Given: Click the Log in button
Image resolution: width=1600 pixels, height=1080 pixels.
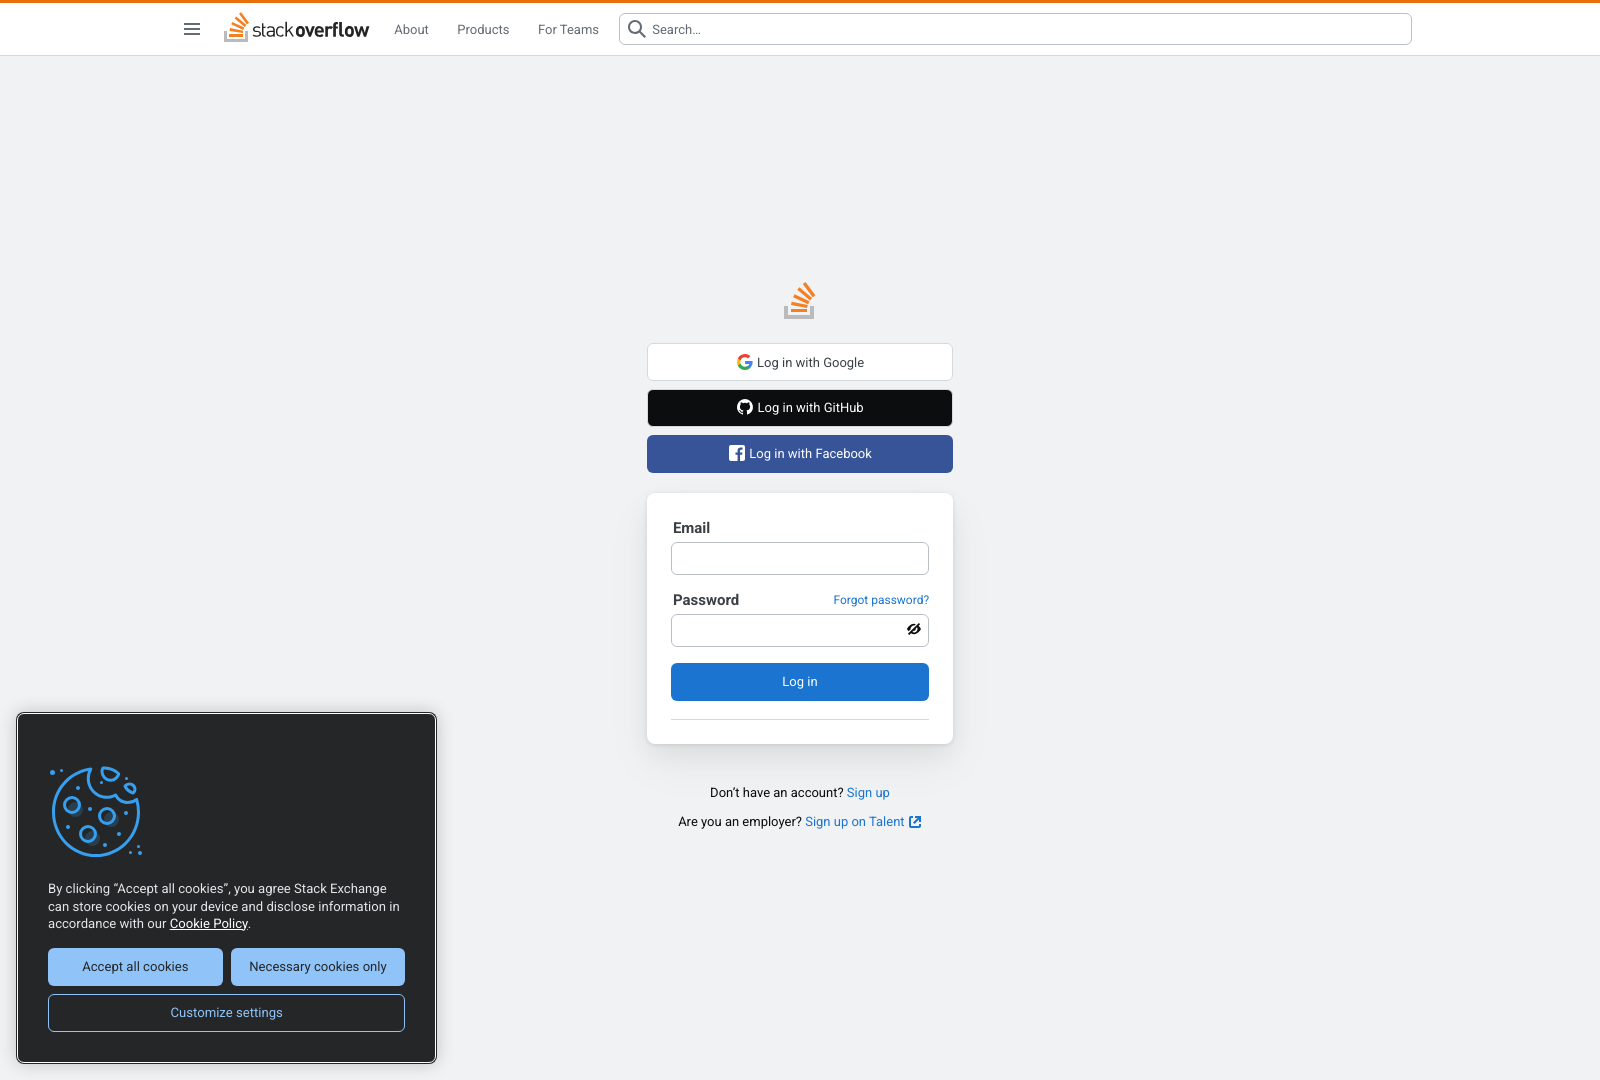Looking at the screenshot, I should coord(799,681).
